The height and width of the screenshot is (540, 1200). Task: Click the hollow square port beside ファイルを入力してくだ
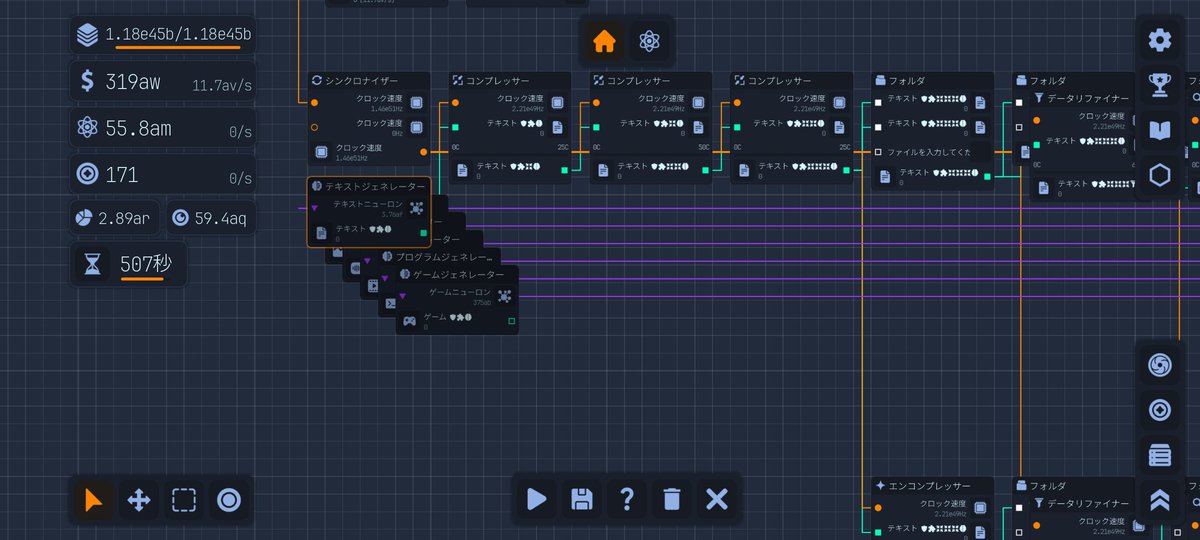[x=878, y=152]
